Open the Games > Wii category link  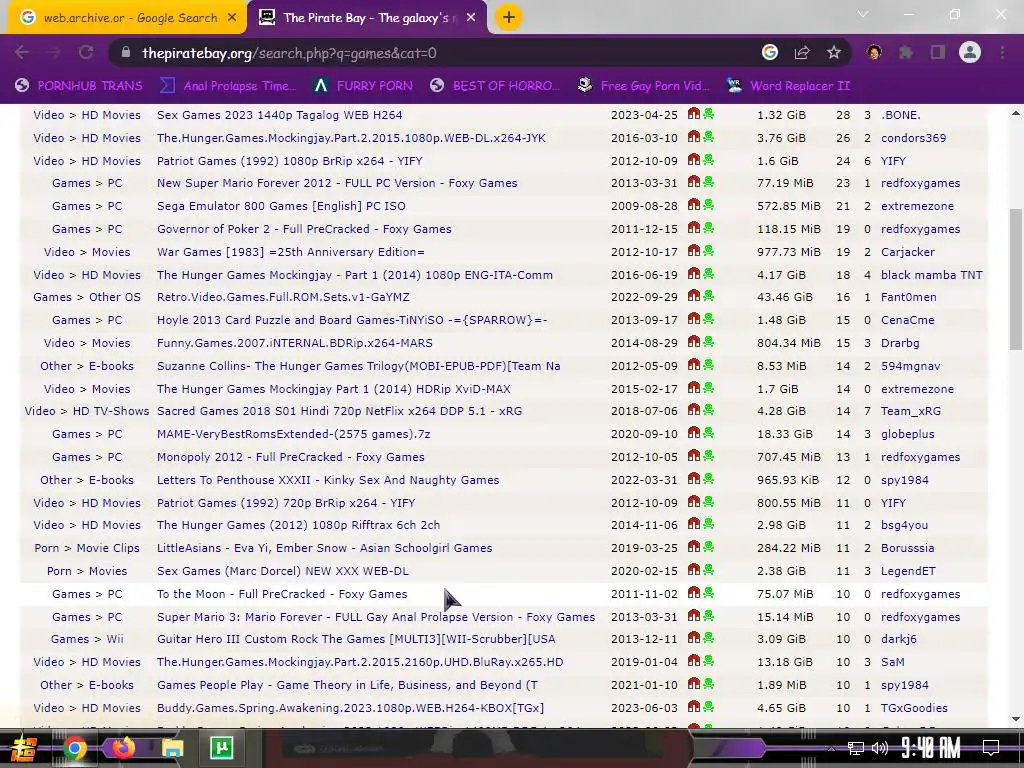[87, 639]
